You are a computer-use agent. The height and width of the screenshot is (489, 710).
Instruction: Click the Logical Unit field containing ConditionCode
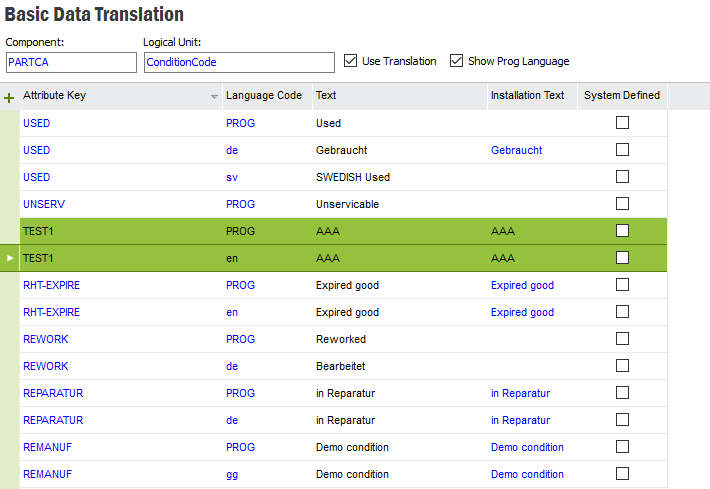pos(239,62)
